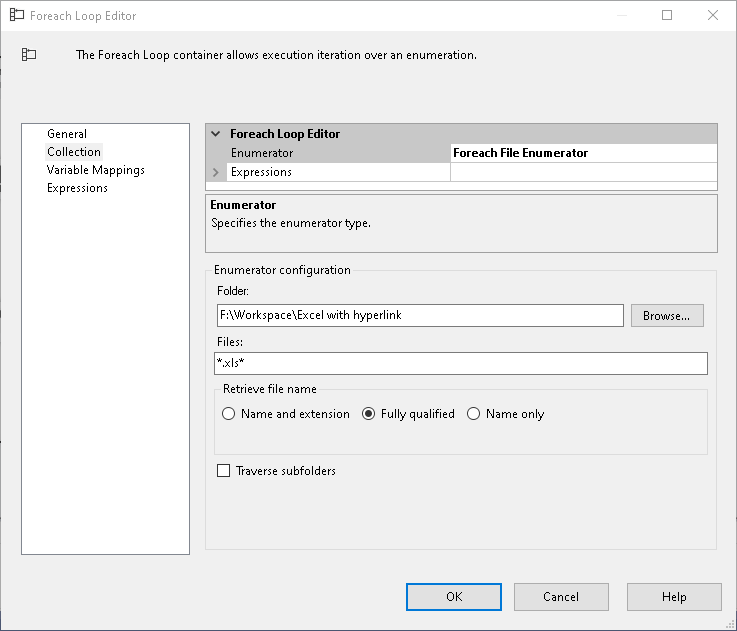Close the Foreach Loop Editor dialog

tap(713, 15)
